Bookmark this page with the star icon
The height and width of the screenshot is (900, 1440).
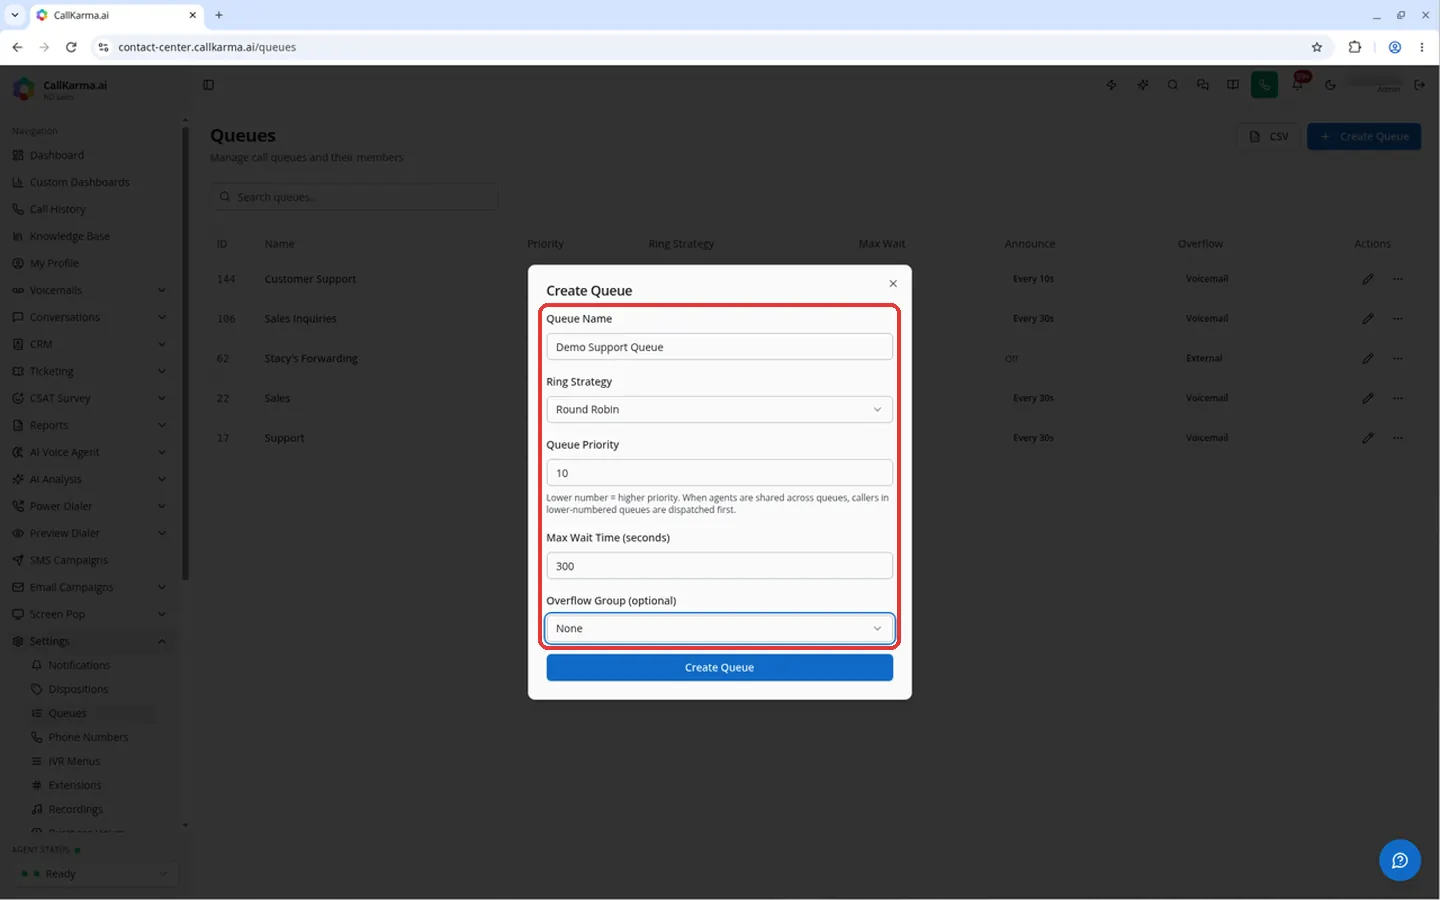click(1317, 47)
